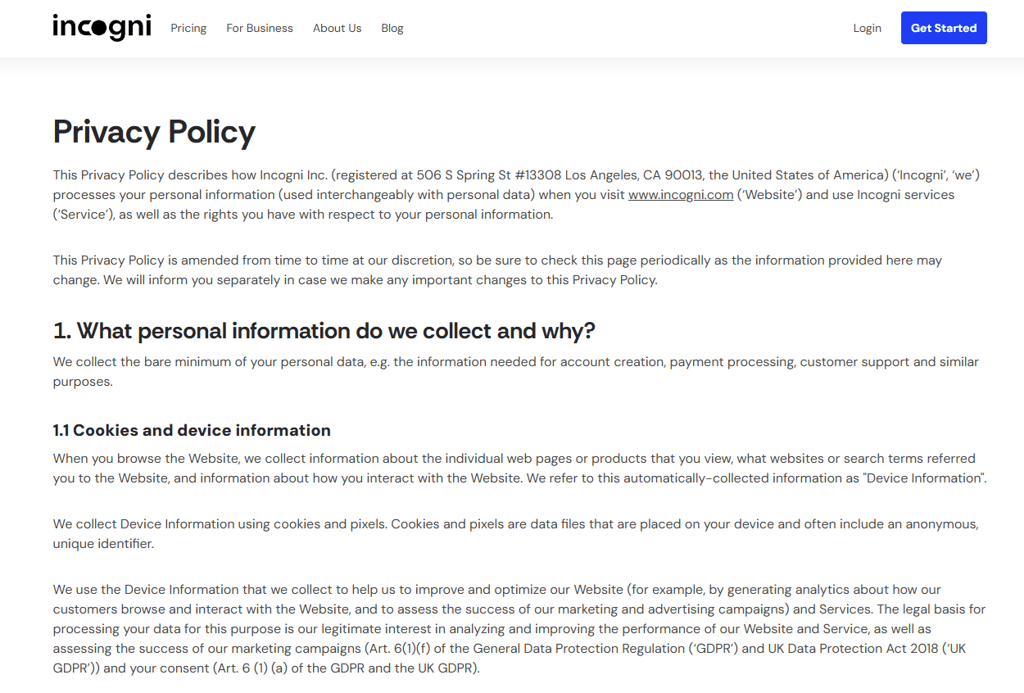1024x693 pixels.
Task: Click the paragraph starting 'We collect Device Information using cookies'
Action: click(x=516, y=534)
